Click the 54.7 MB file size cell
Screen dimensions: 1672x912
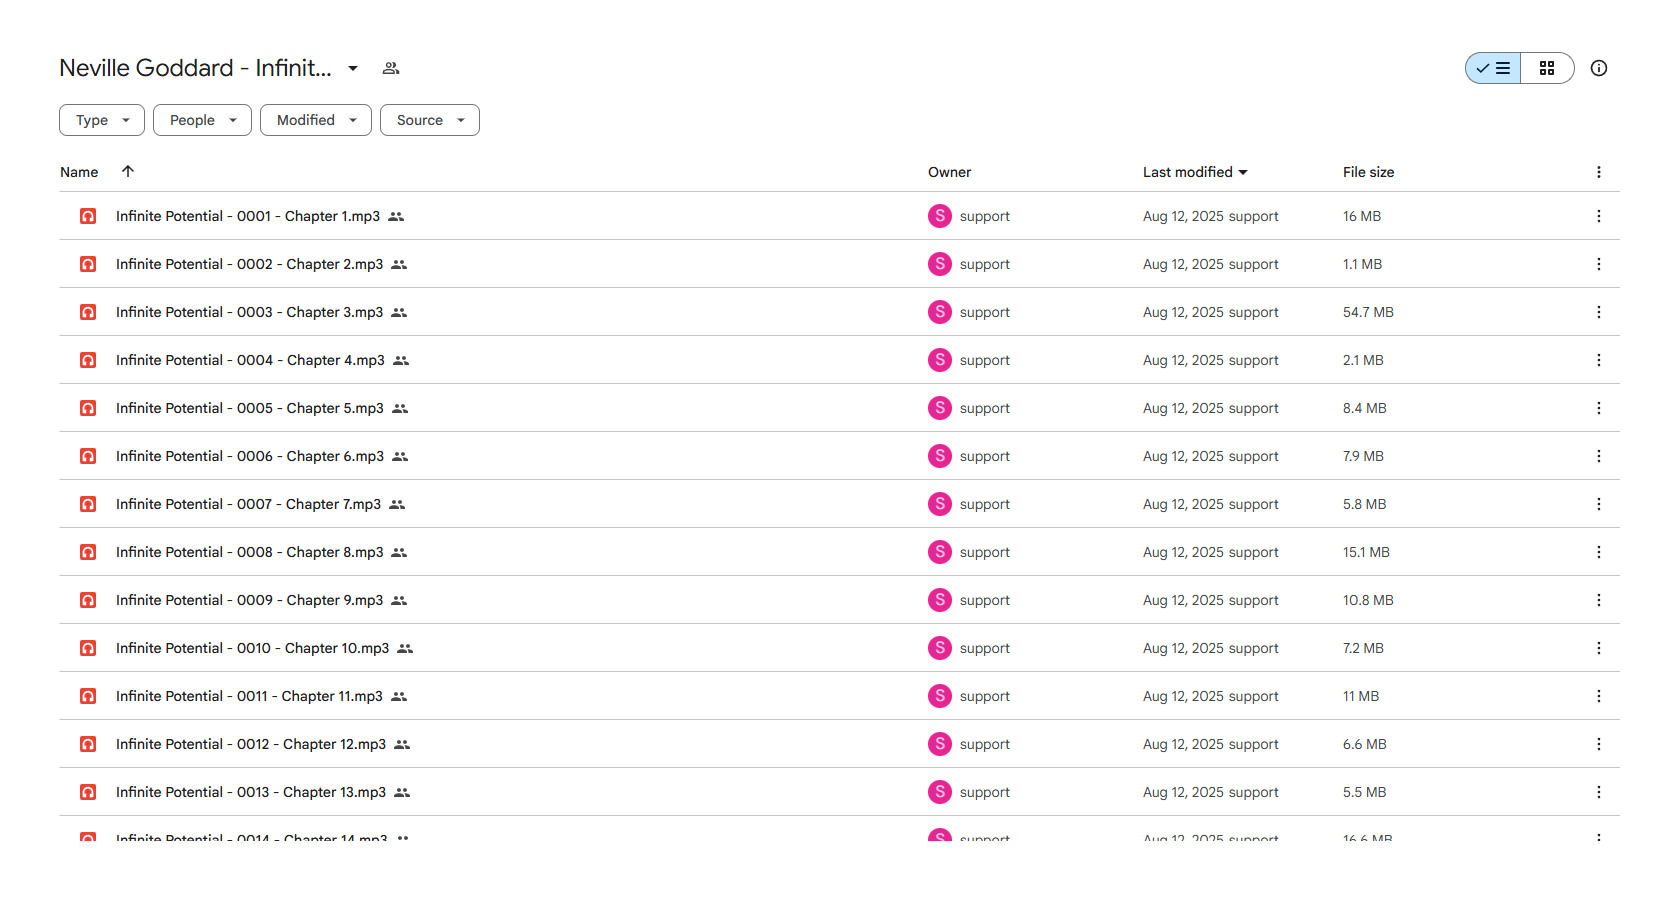coord(1368,312)
